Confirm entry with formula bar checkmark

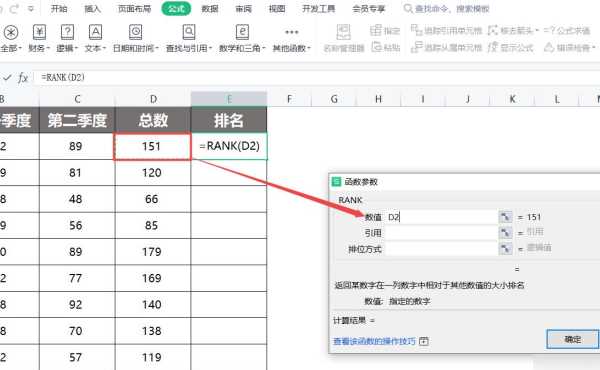click(x=7, y=78)
